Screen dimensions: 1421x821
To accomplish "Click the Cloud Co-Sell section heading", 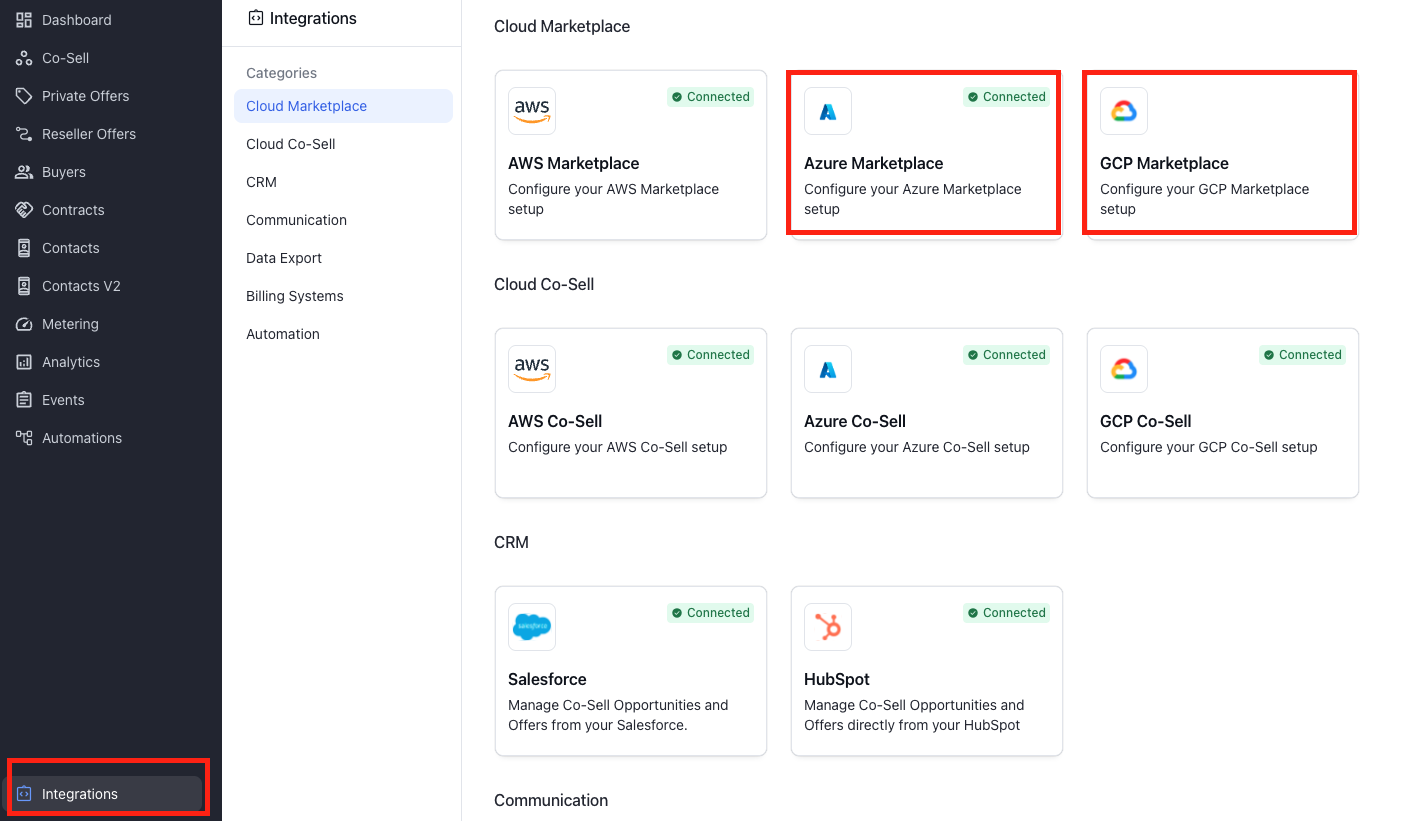I will (544, 284).
